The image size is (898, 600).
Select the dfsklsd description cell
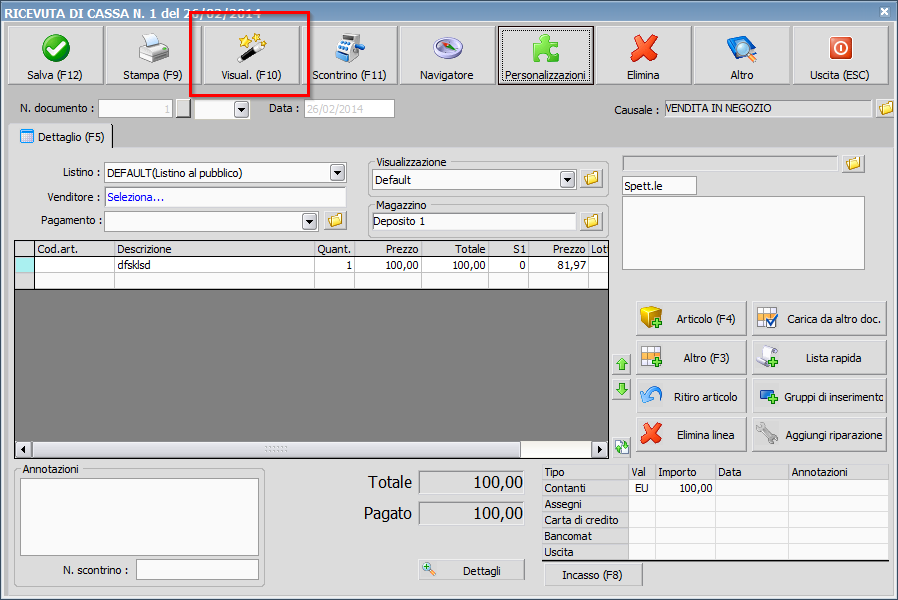214,265
